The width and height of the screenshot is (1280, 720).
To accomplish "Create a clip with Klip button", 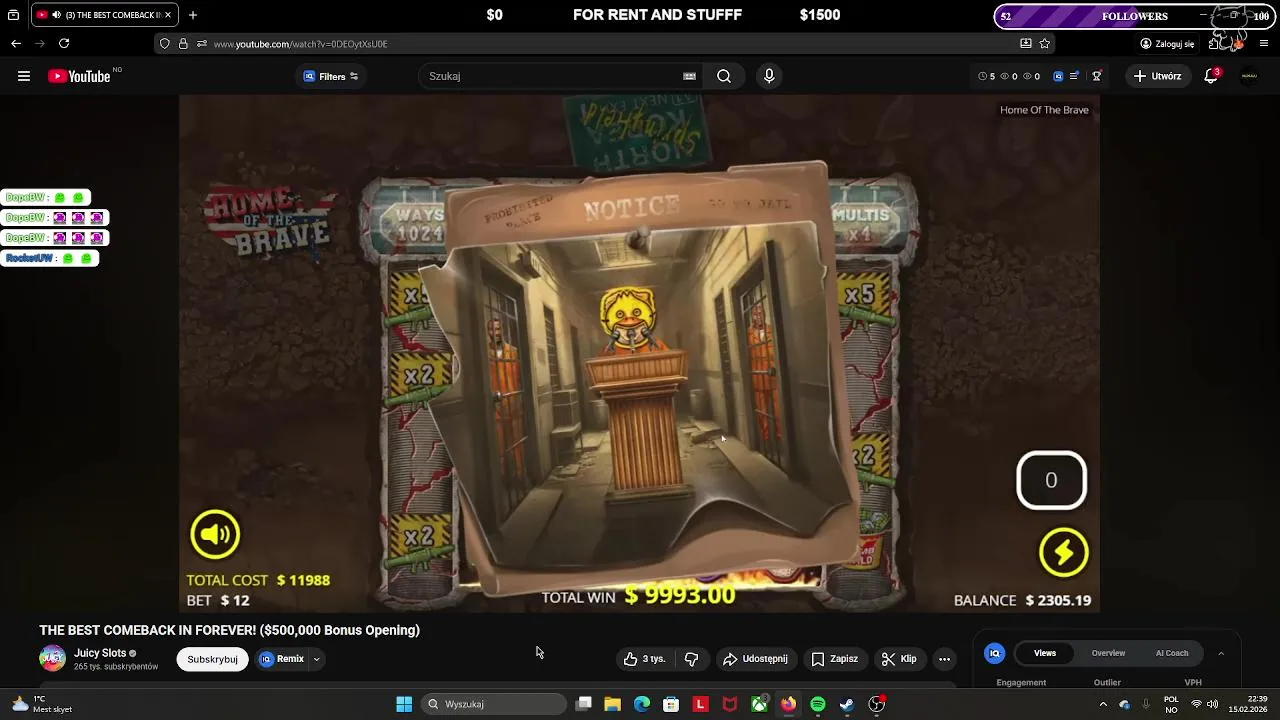I will (x=899, y=659).
